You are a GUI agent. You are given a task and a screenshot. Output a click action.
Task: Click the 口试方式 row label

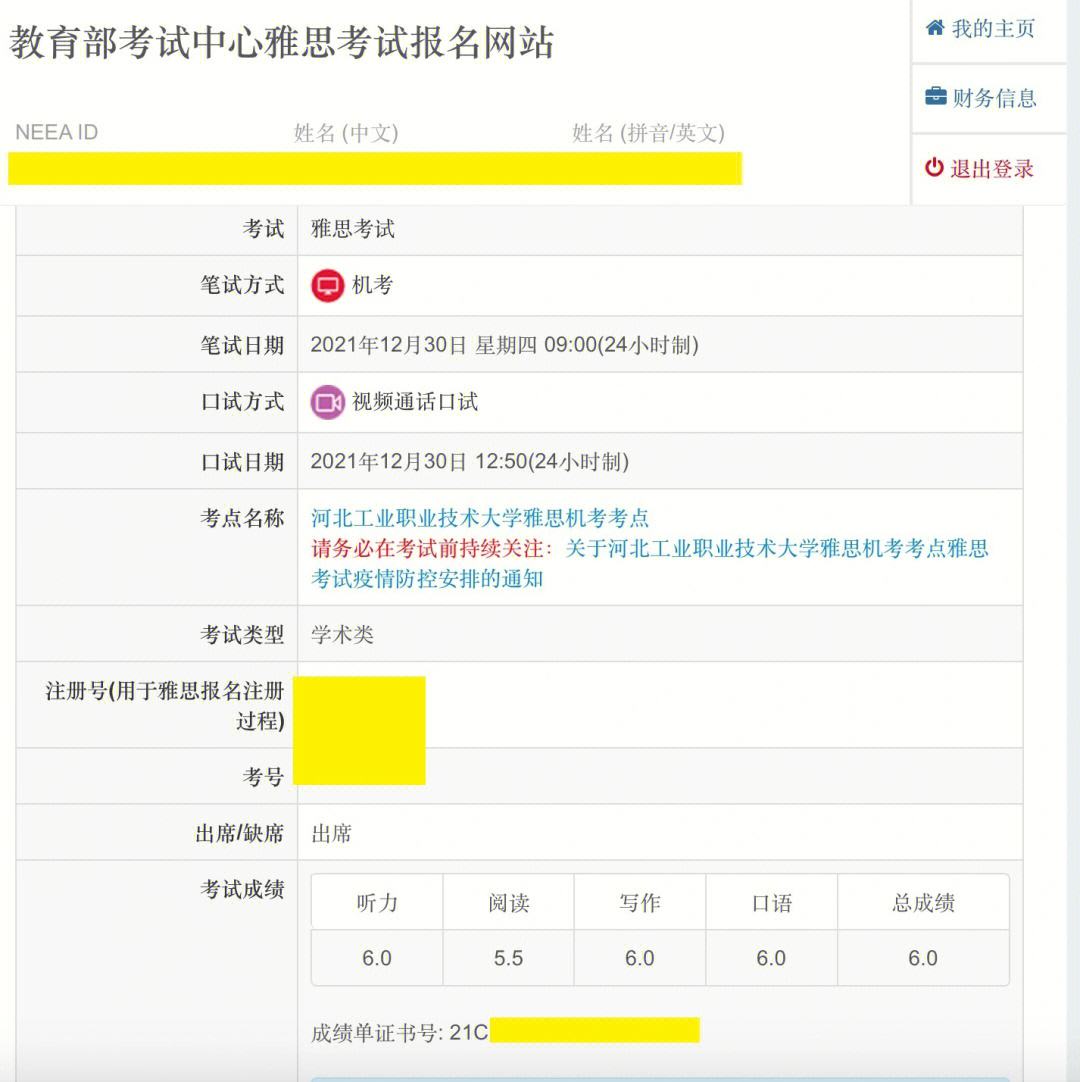[242, 402]
